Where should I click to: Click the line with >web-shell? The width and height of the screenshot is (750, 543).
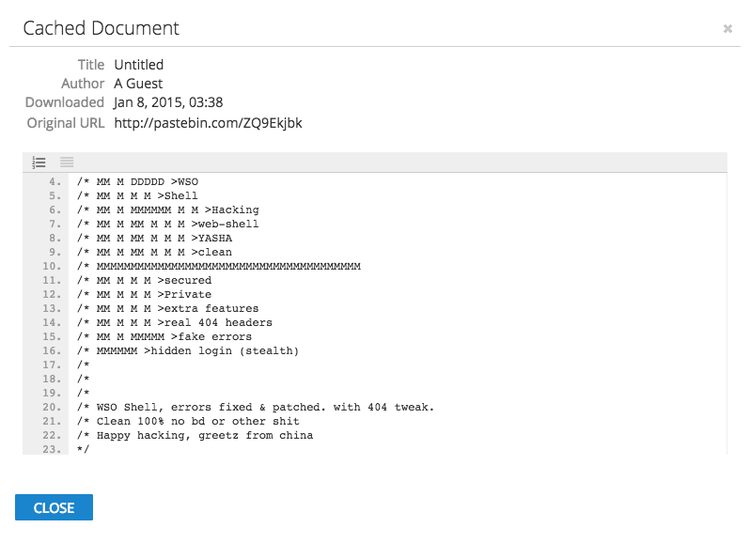coord(168,224)
